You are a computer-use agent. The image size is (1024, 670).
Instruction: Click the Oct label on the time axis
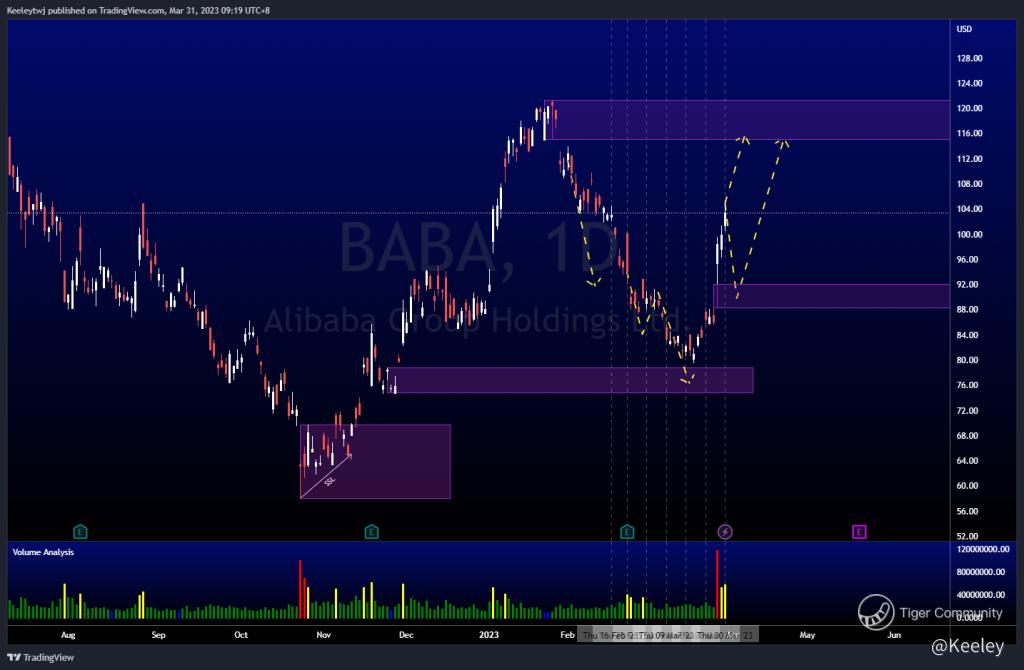point(241,635)
